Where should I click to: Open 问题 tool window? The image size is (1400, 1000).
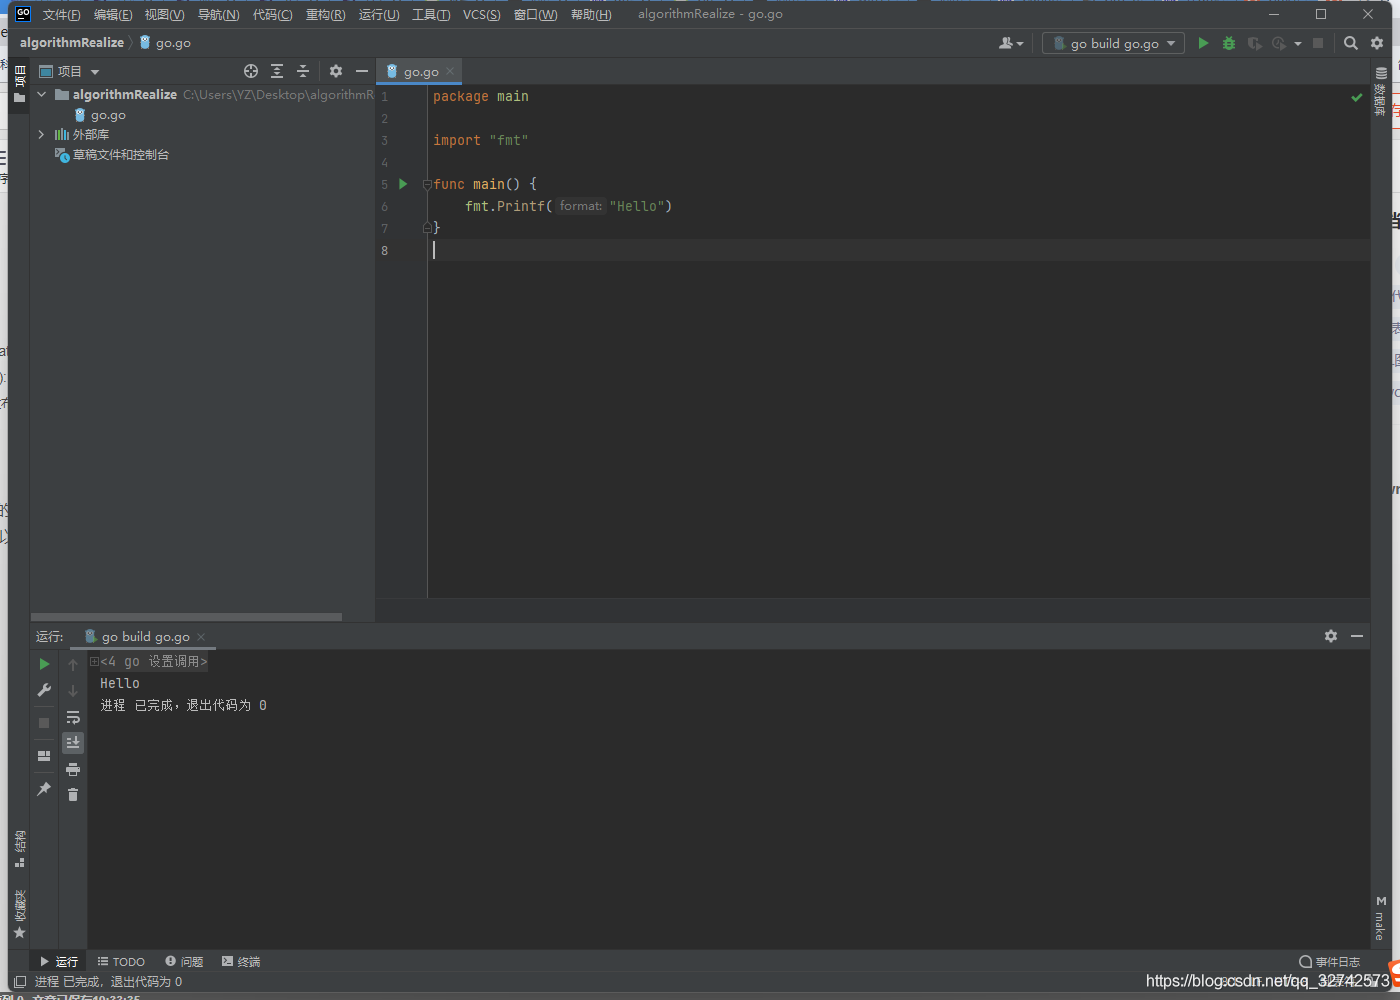coord(184,961)
